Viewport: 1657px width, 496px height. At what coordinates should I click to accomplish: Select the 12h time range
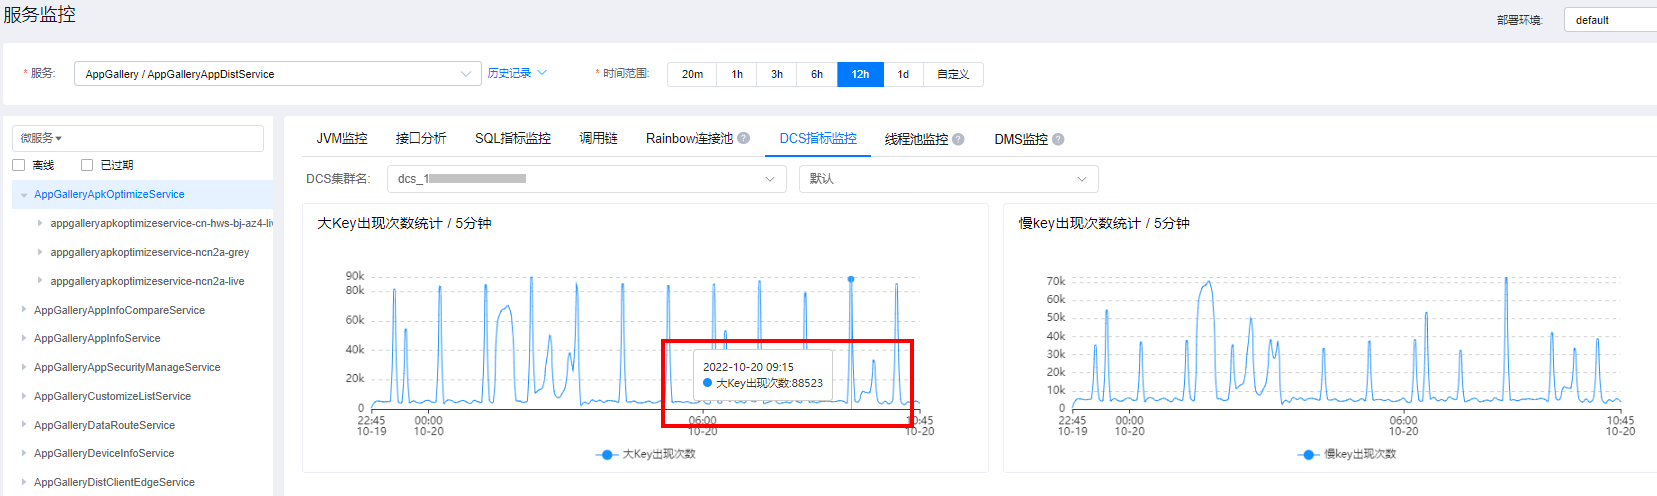(x=860, y=74)
